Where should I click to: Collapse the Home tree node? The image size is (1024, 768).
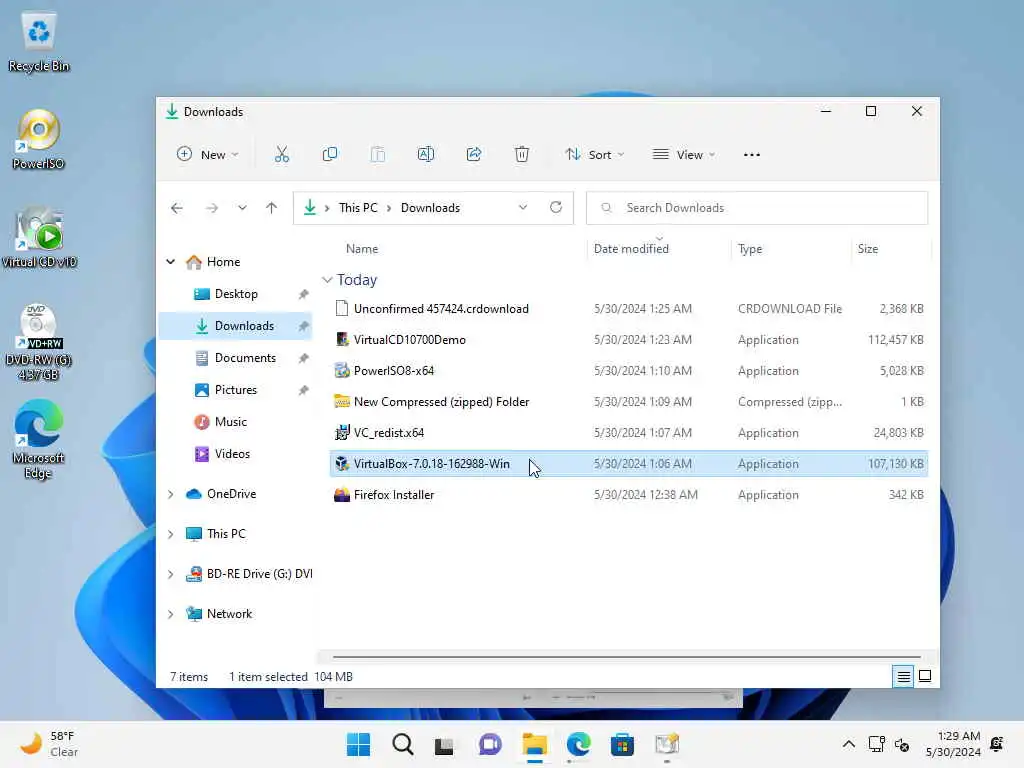pyautogui.click(x=170, y=262)
